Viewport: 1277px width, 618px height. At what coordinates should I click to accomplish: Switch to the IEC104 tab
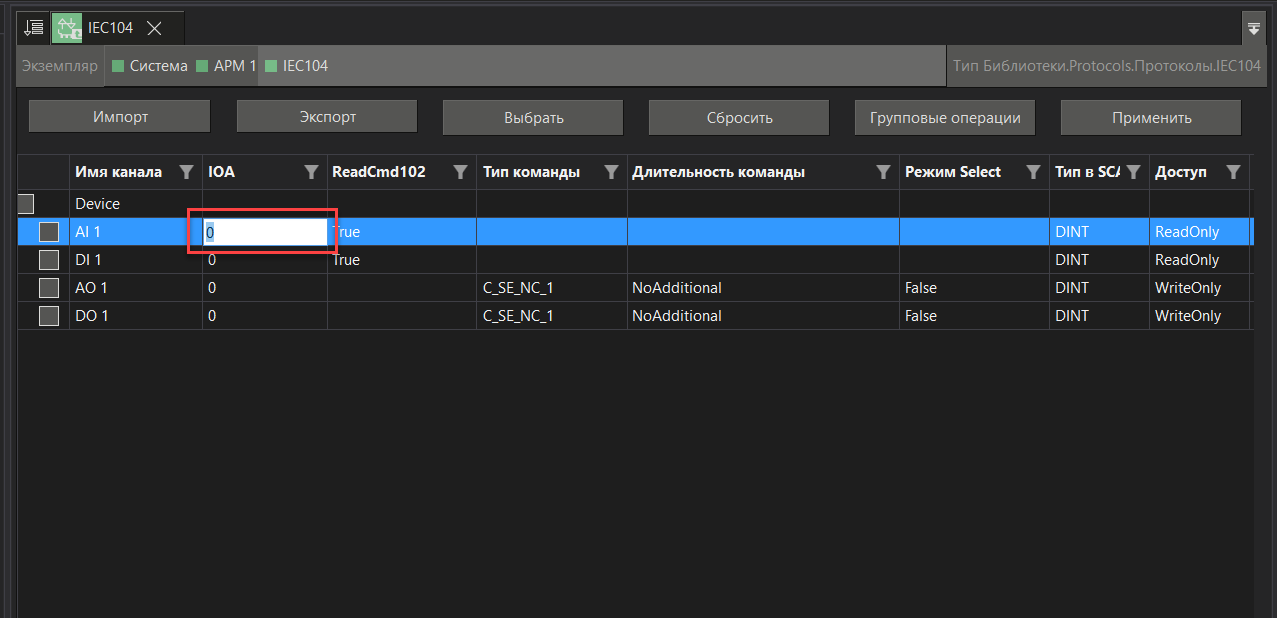click(x=110, y=28)
